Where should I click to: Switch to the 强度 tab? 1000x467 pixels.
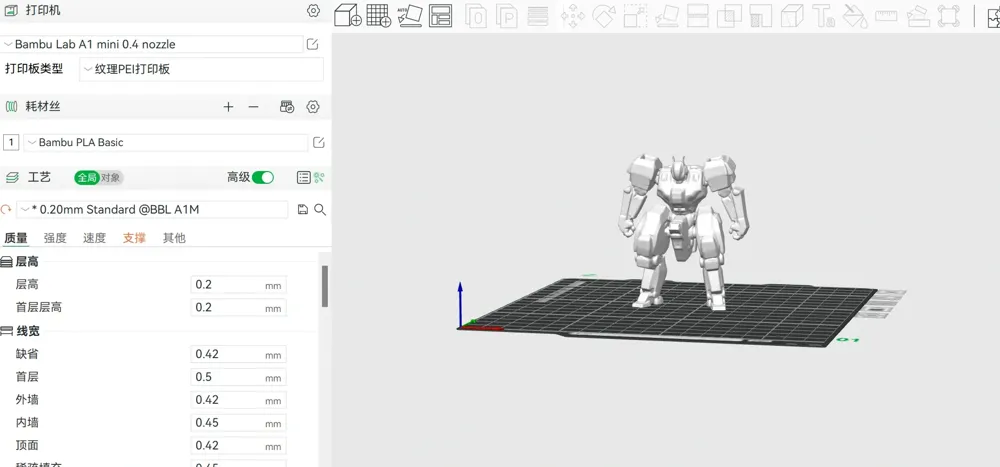coord(55,238)
